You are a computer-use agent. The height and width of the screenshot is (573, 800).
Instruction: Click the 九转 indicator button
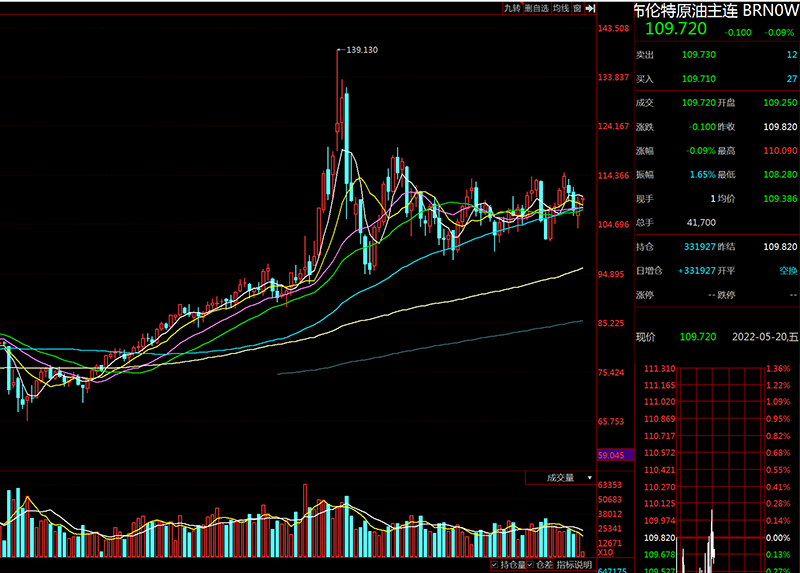[513, 8]
